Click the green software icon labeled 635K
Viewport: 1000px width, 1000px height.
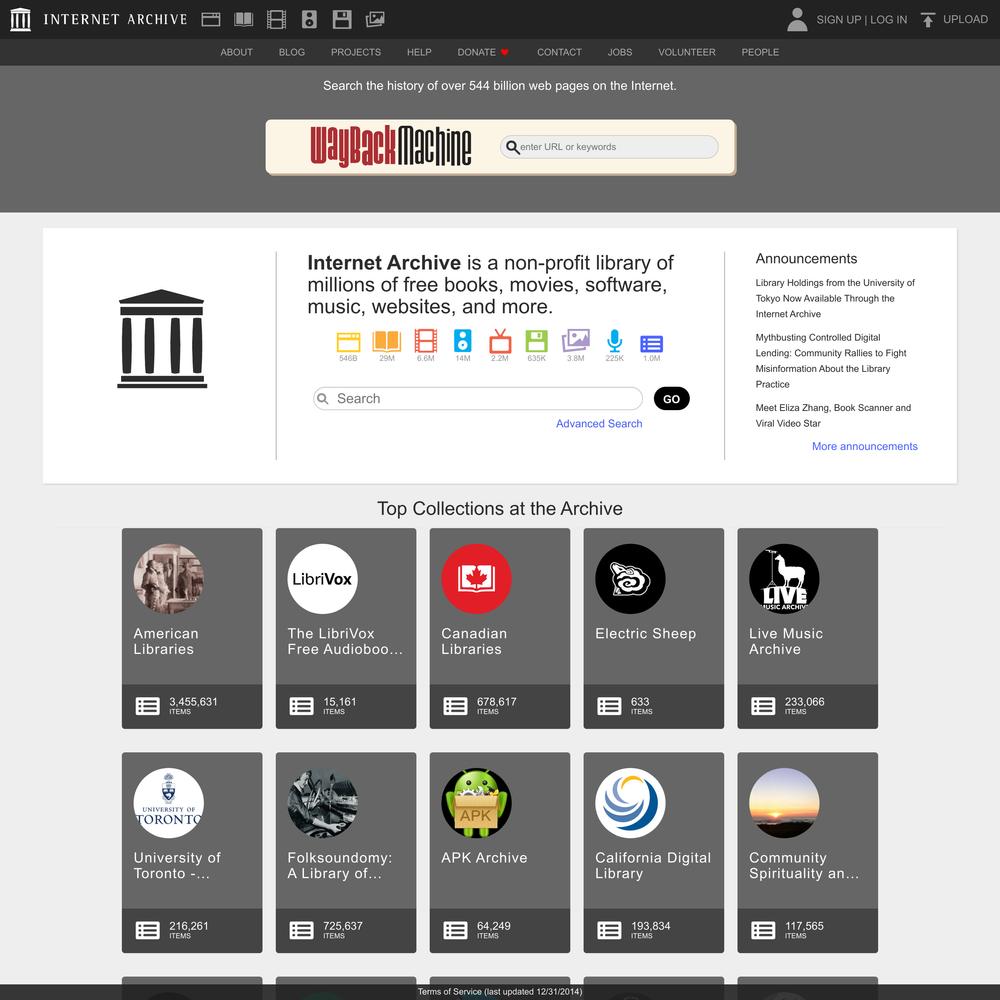536,341
